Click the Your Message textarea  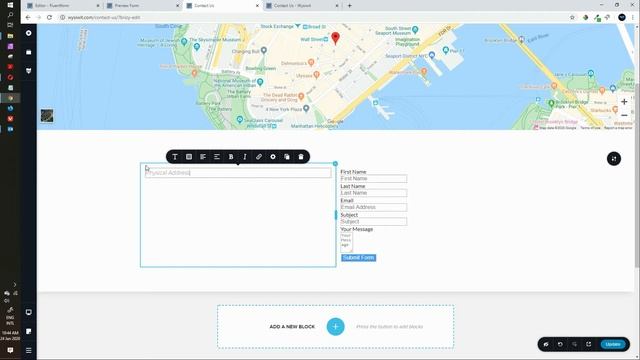[x=347, y=242]
